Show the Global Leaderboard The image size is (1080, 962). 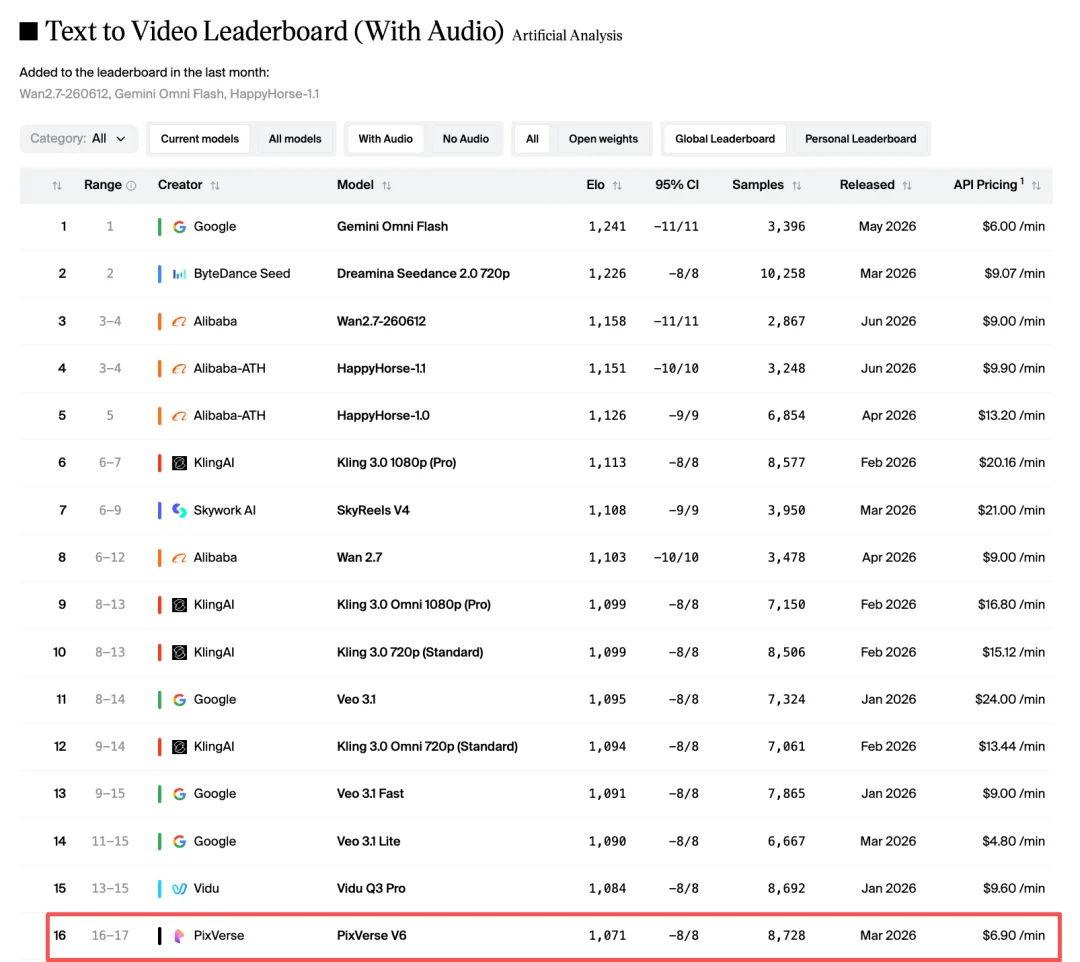coord(725,139)
